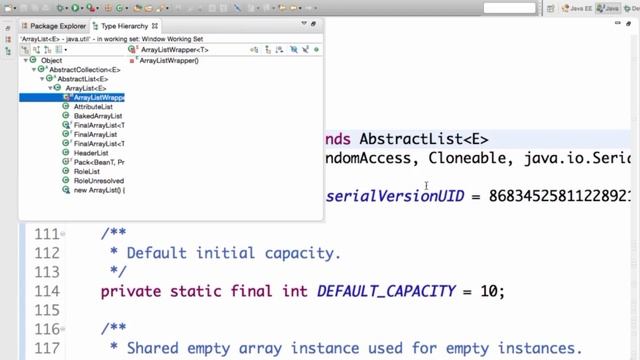
Task: Fold the comment at line 111
Action: click(63, 234)
